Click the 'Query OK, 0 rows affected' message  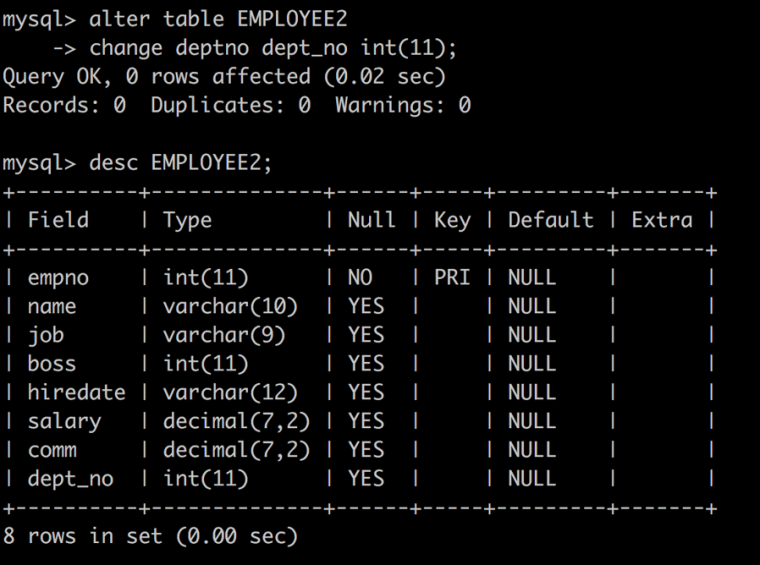click(157, 77)
